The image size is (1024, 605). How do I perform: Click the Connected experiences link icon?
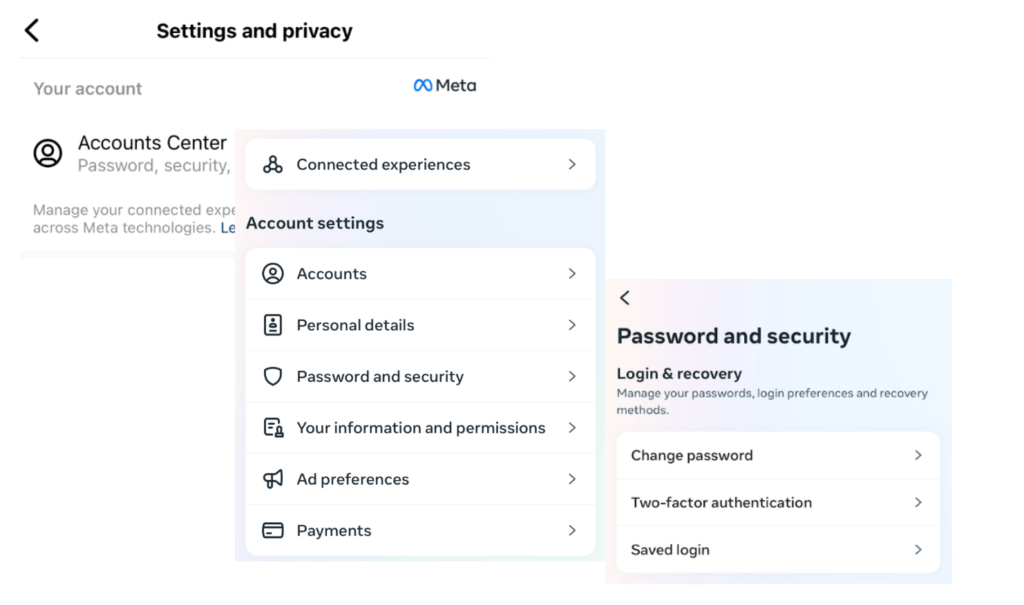click(x=271, y=163)
